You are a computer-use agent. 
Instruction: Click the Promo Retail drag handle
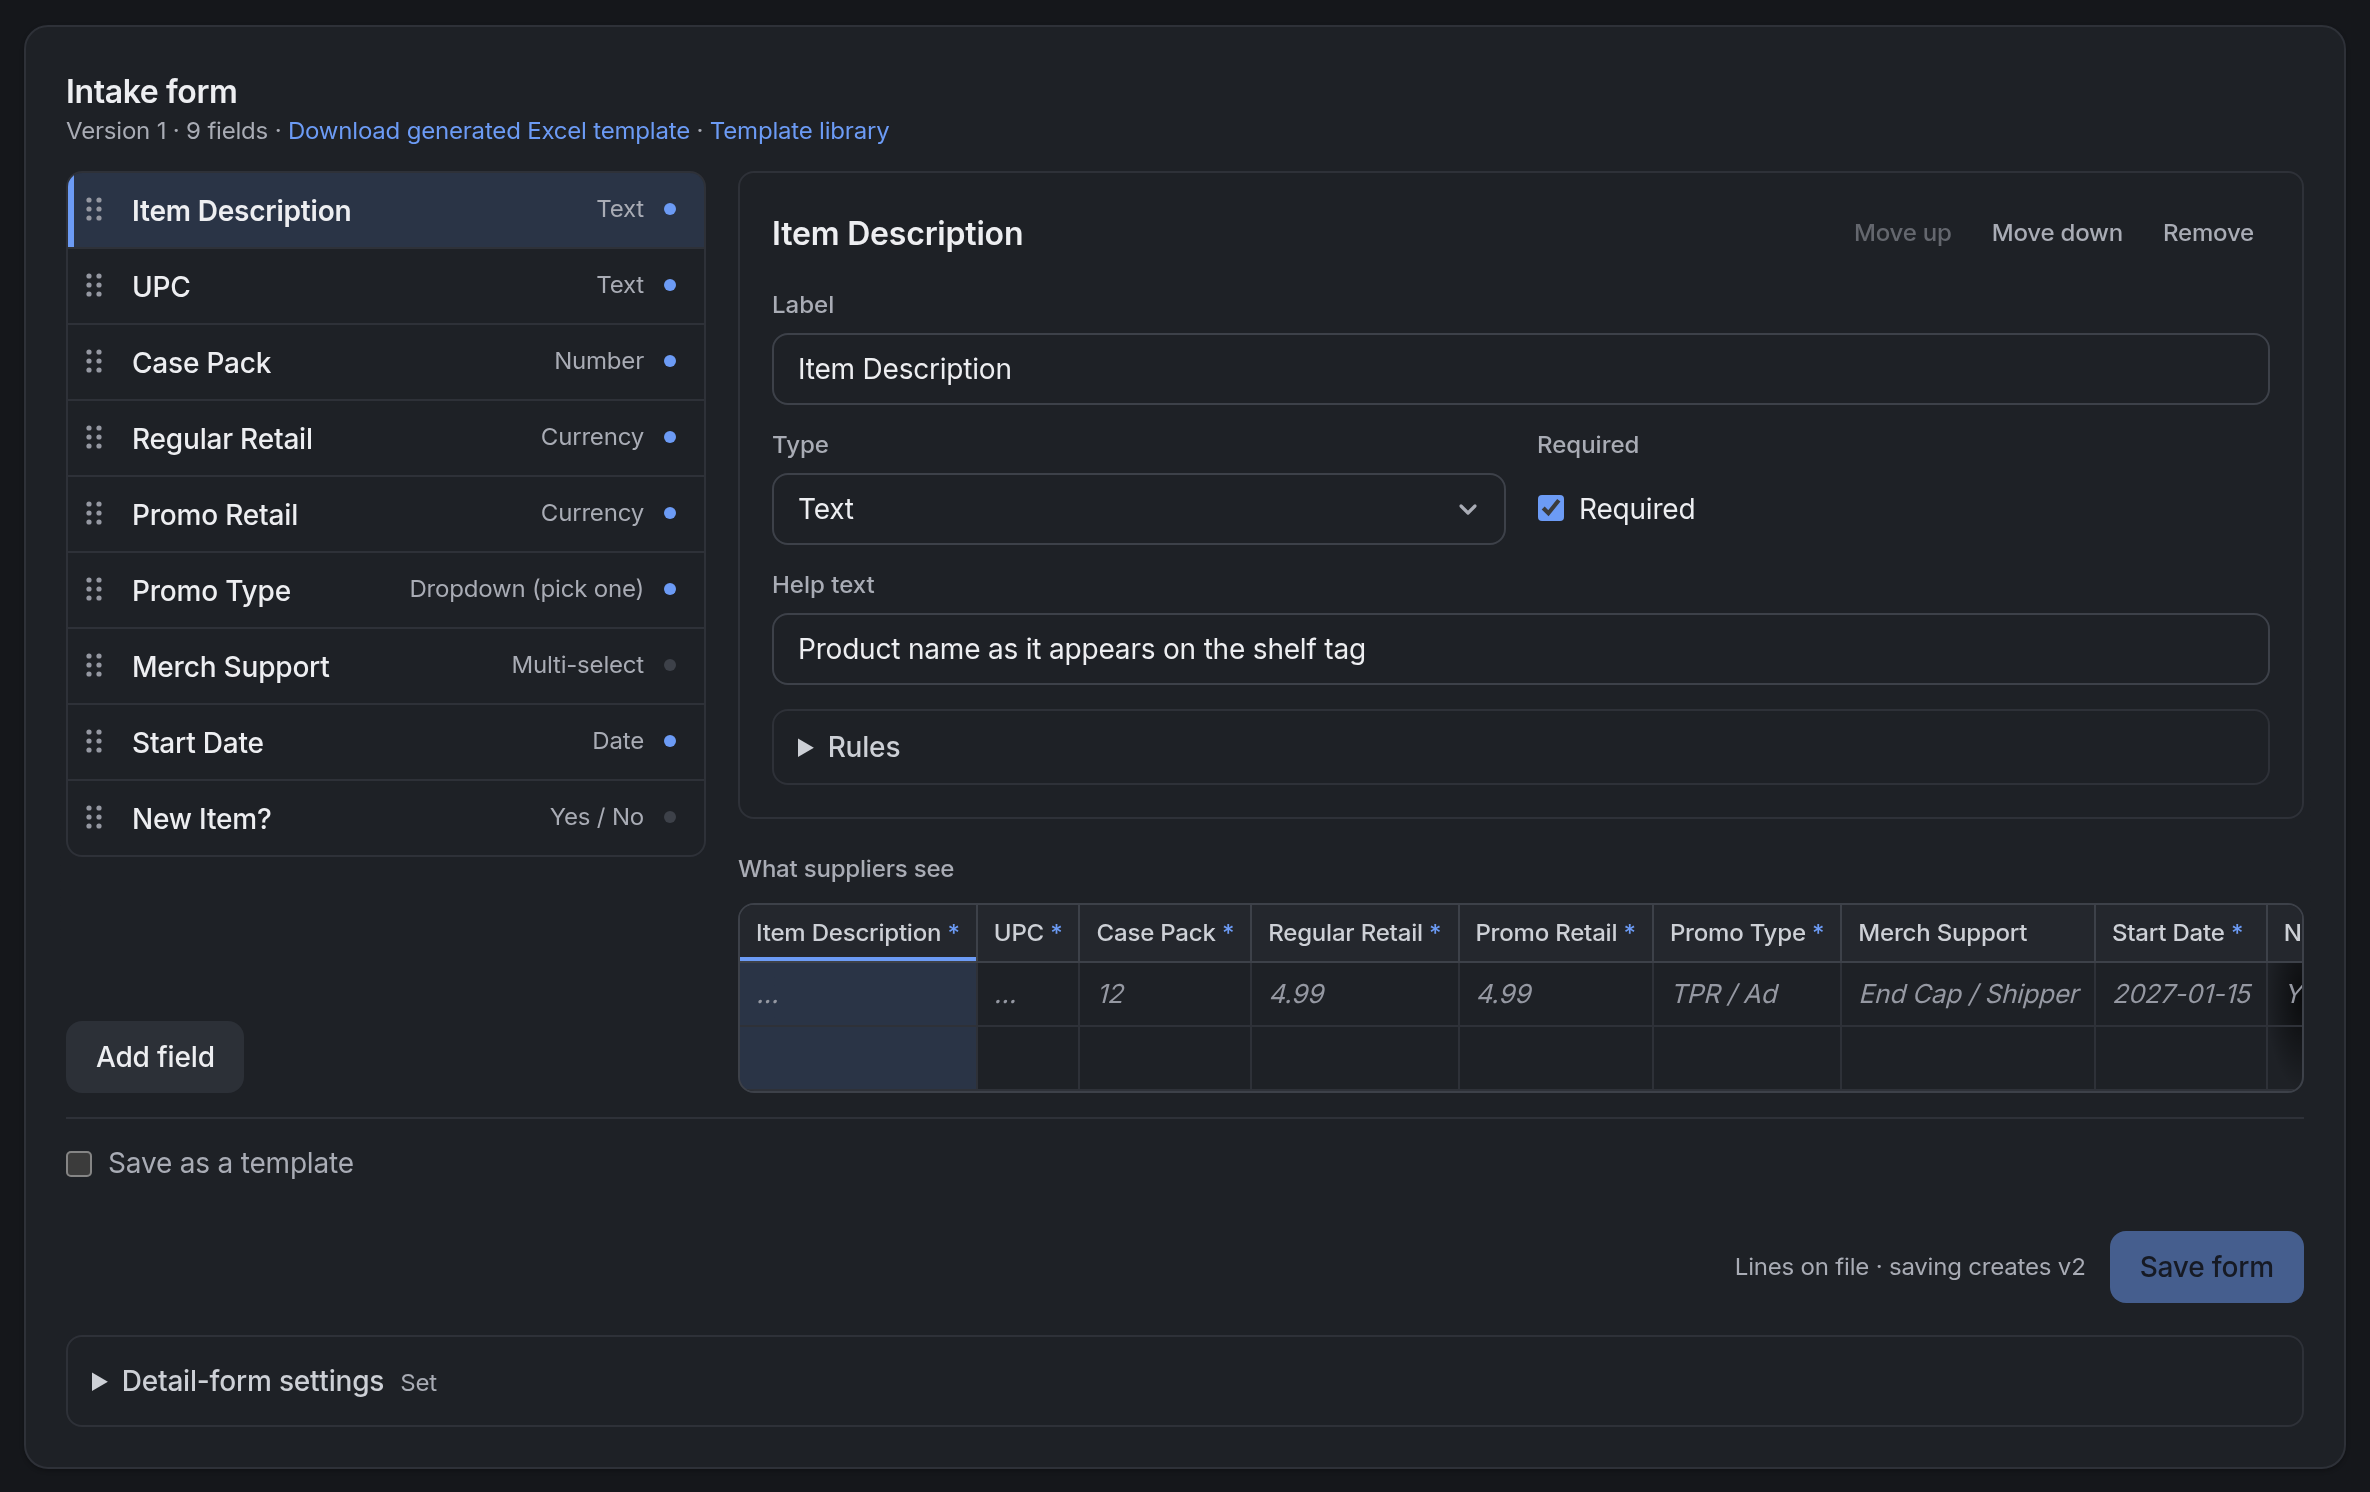click(x=94, y=513)
